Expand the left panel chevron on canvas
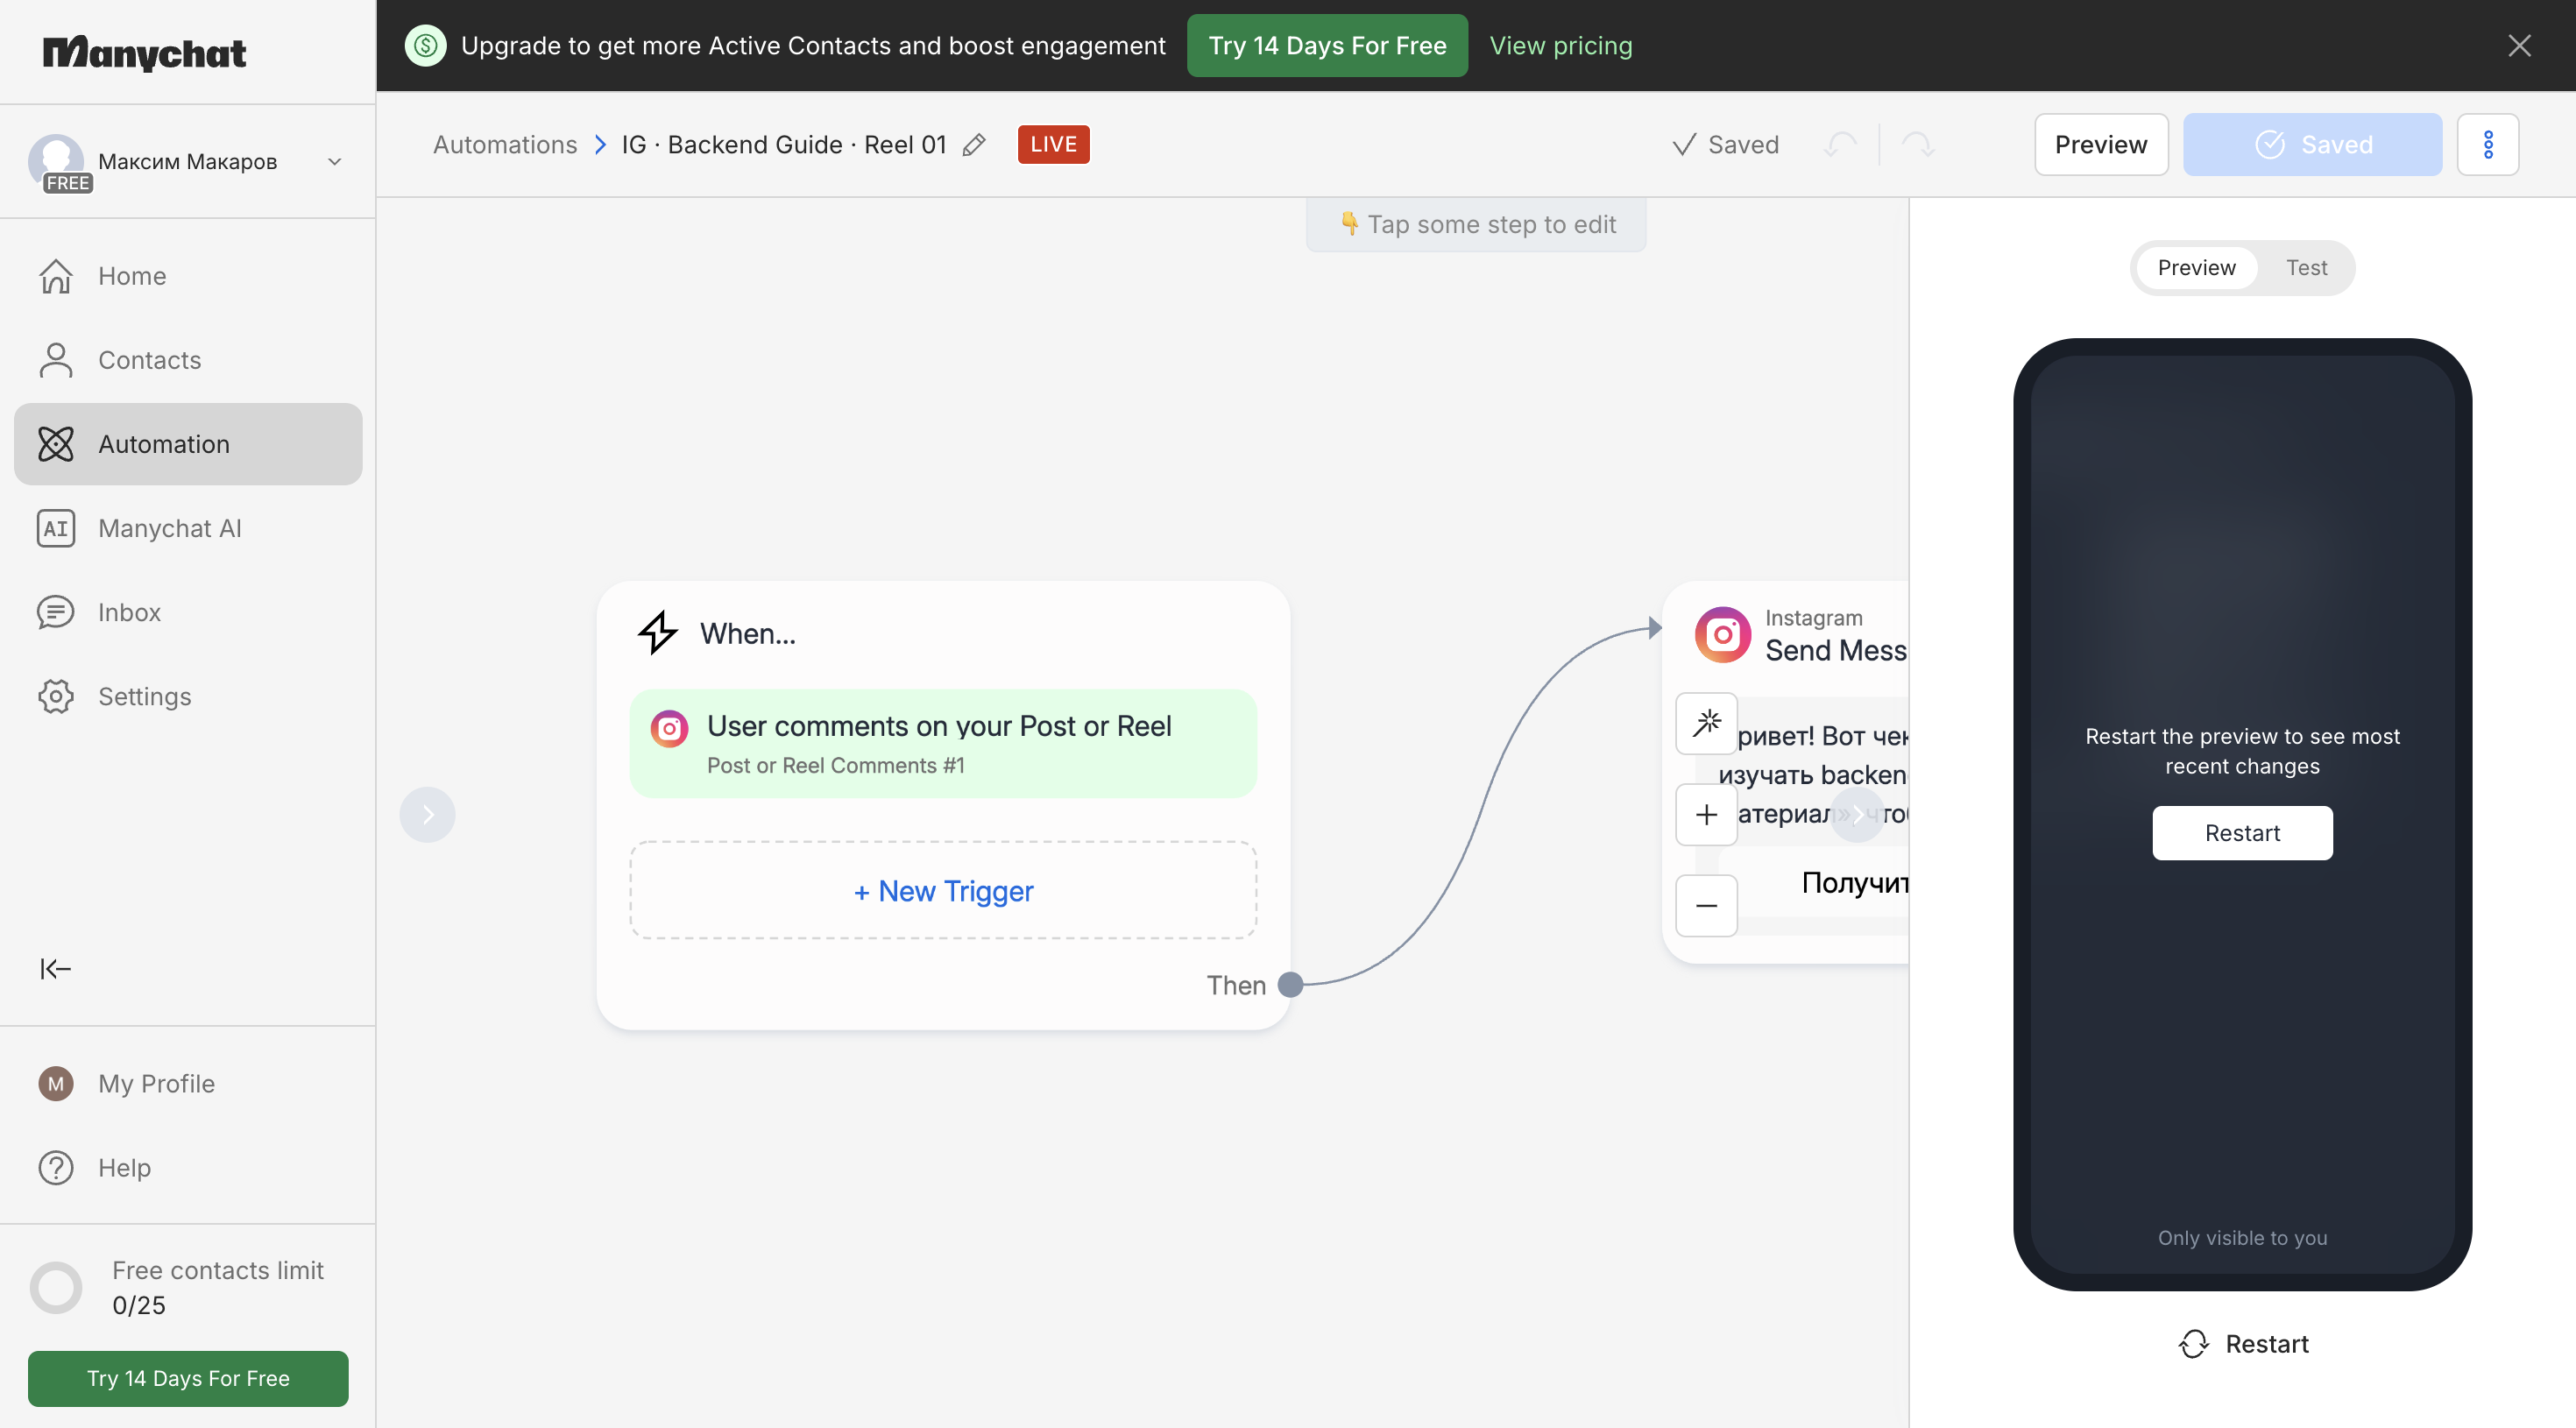 [x=428, y=815]
